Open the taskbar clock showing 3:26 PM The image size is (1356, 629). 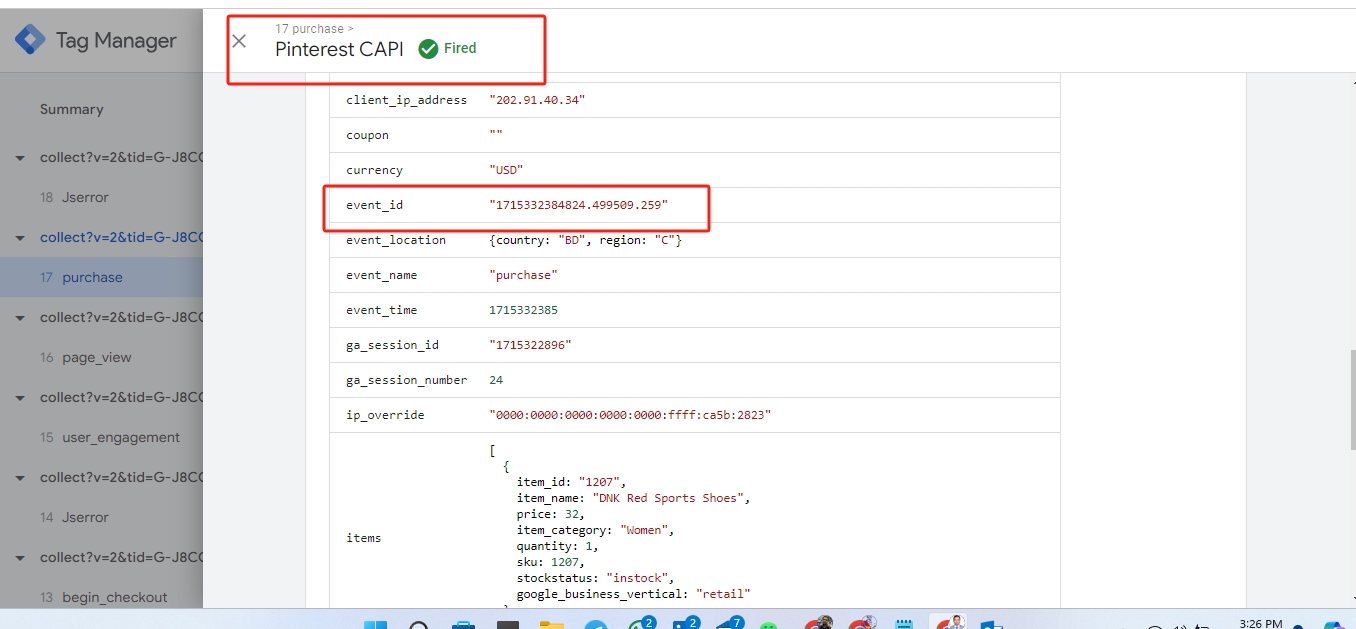pyautogui.click(x=1260, y=623)
